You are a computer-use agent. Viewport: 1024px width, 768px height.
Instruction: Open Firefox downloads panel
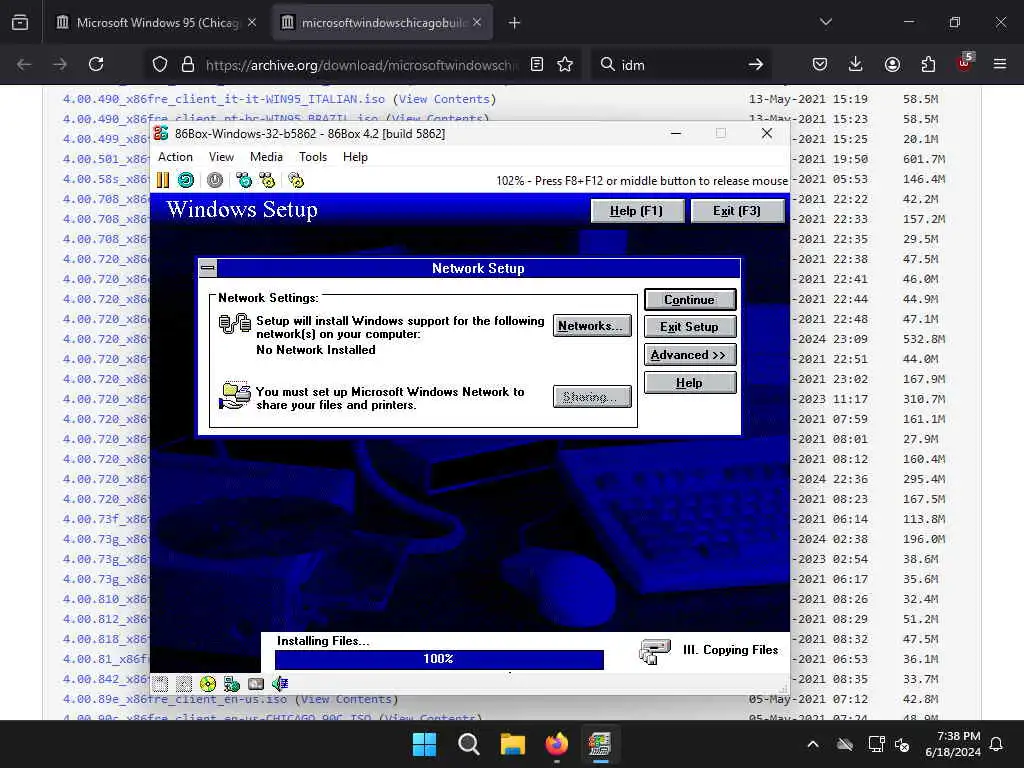tap(856, 64)
